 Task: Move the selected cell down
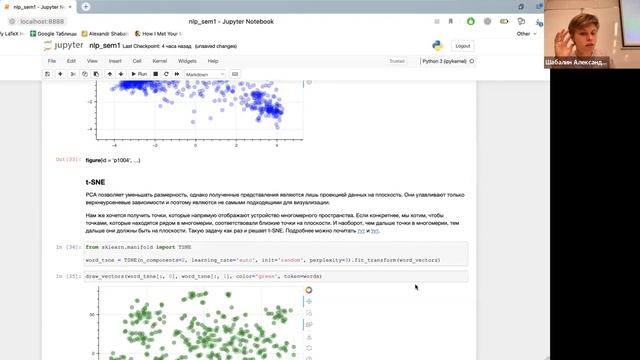tap(120, 74)
